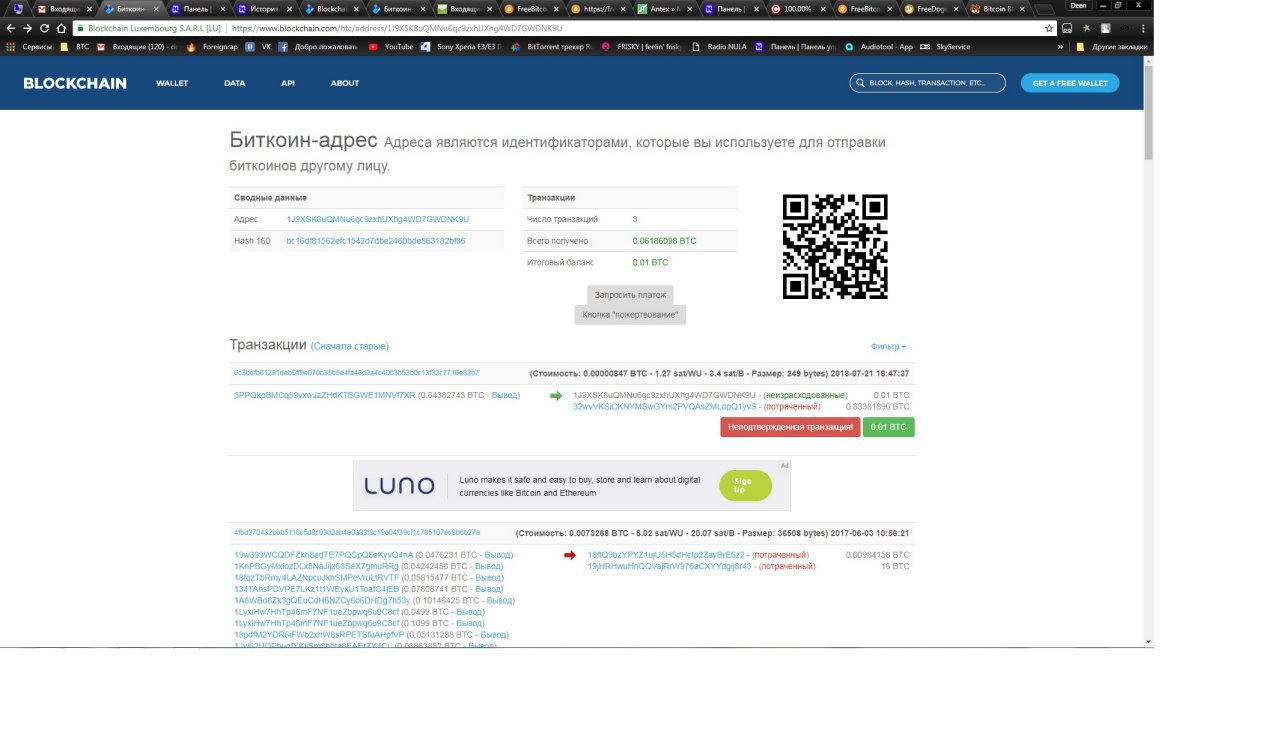Switch to the Antex browser tab

665,8
